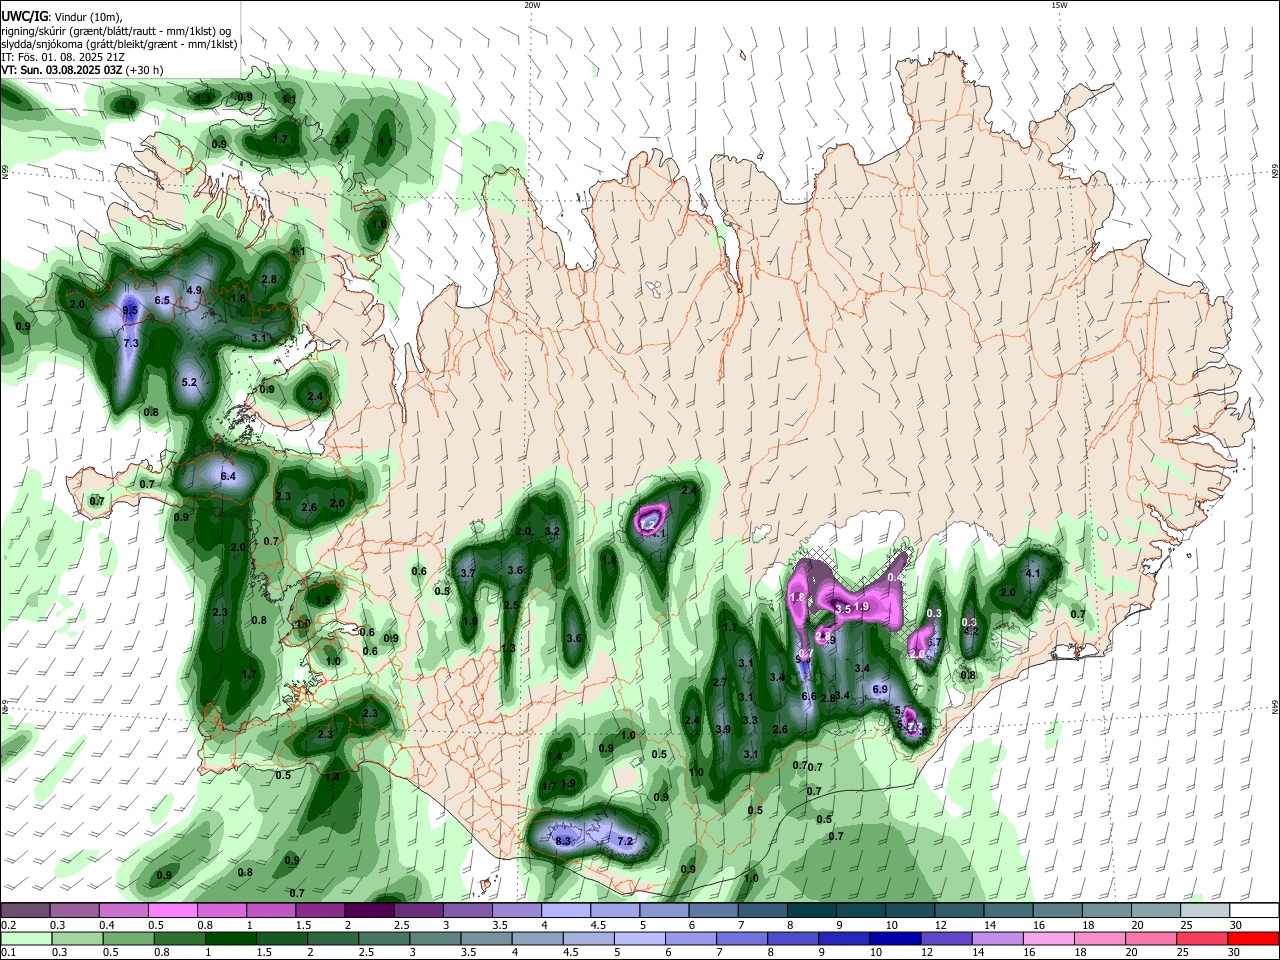Click the 6.6 precipitation value label

[809, 696]
